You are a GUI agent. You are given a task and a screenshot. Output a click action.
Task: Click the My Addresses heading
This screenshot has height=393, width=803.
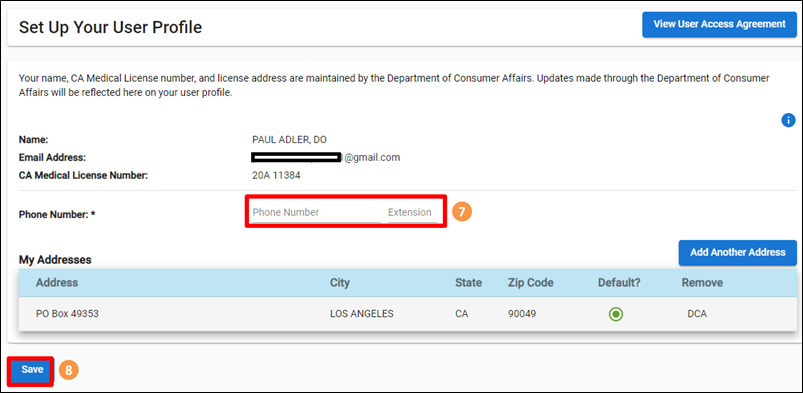[x=55, y=260]
